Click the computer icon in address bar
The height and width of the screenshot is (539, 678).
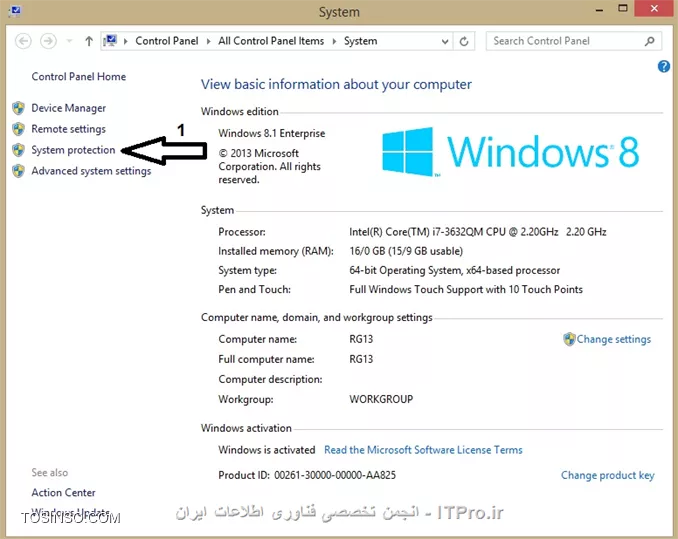click(111, 41)
